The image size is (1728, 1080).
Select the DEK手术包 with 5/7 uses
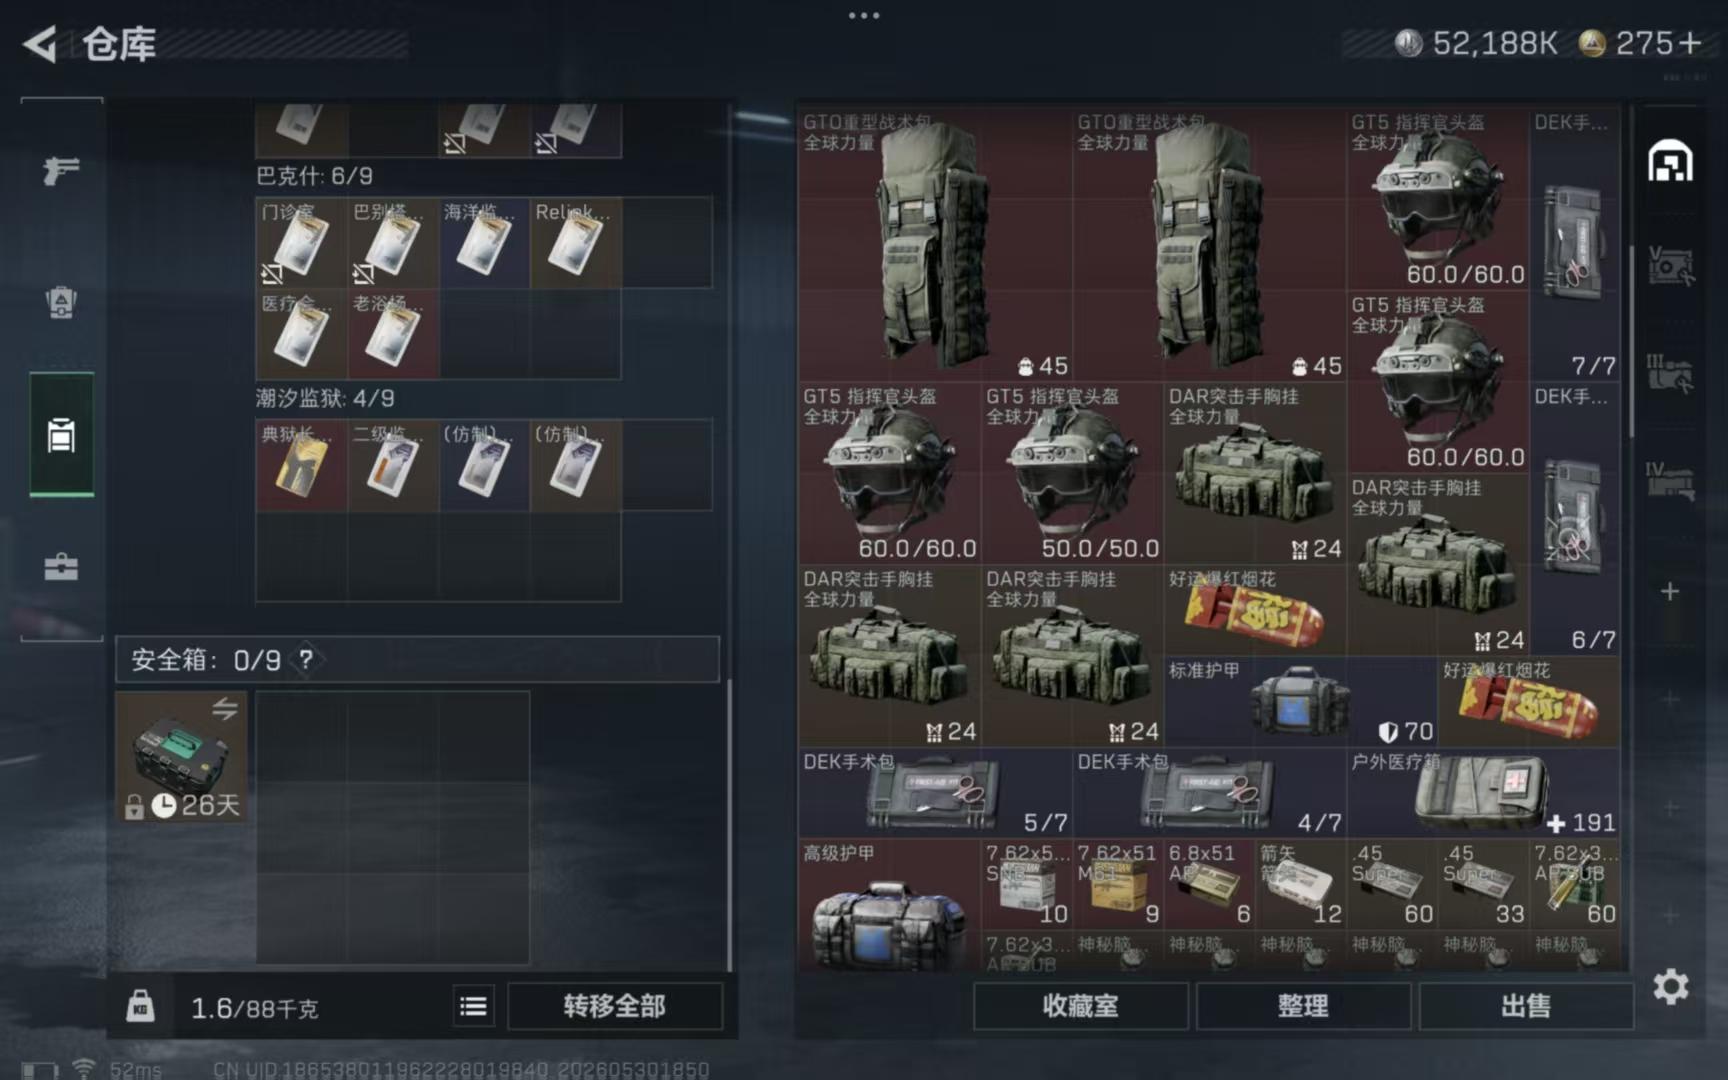[x=935, y=793]
